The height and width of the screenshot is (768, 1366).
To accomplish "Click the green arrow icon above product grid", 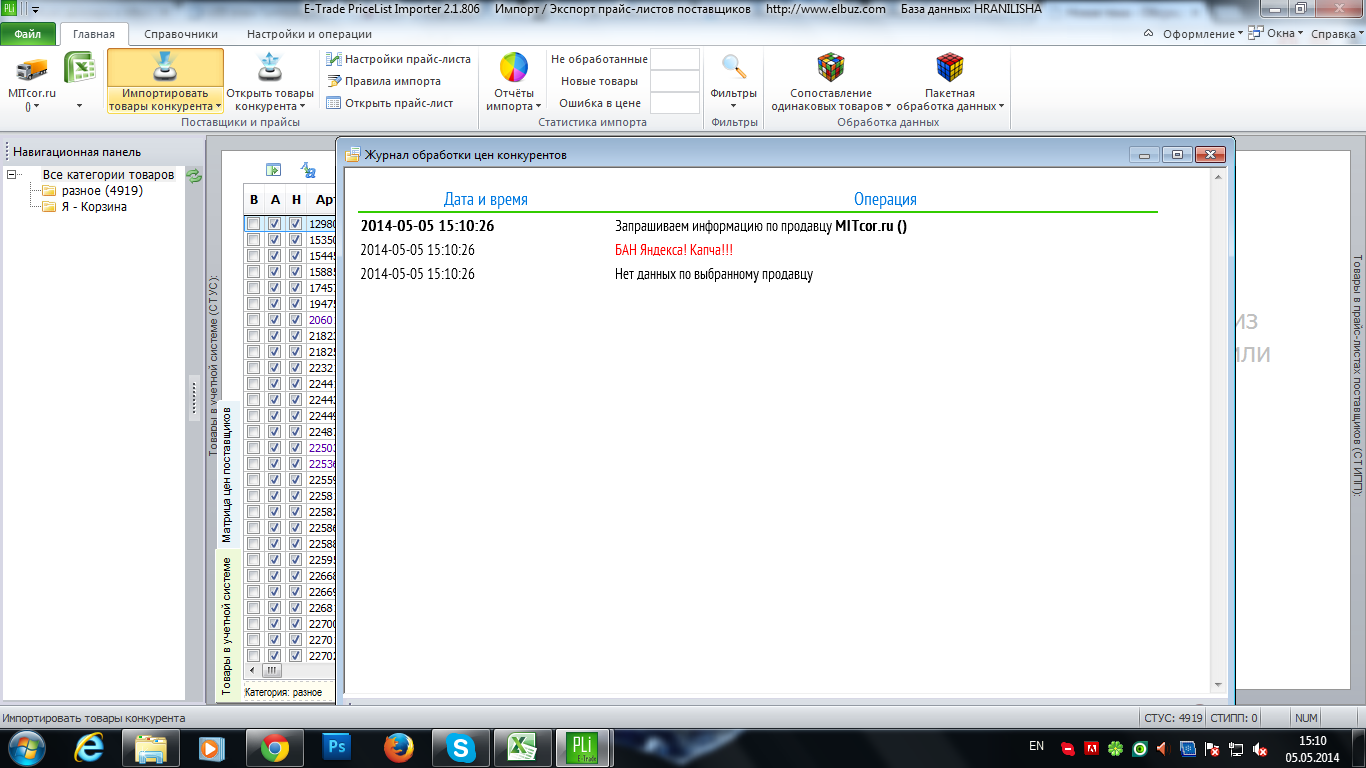I will point(273,170).
